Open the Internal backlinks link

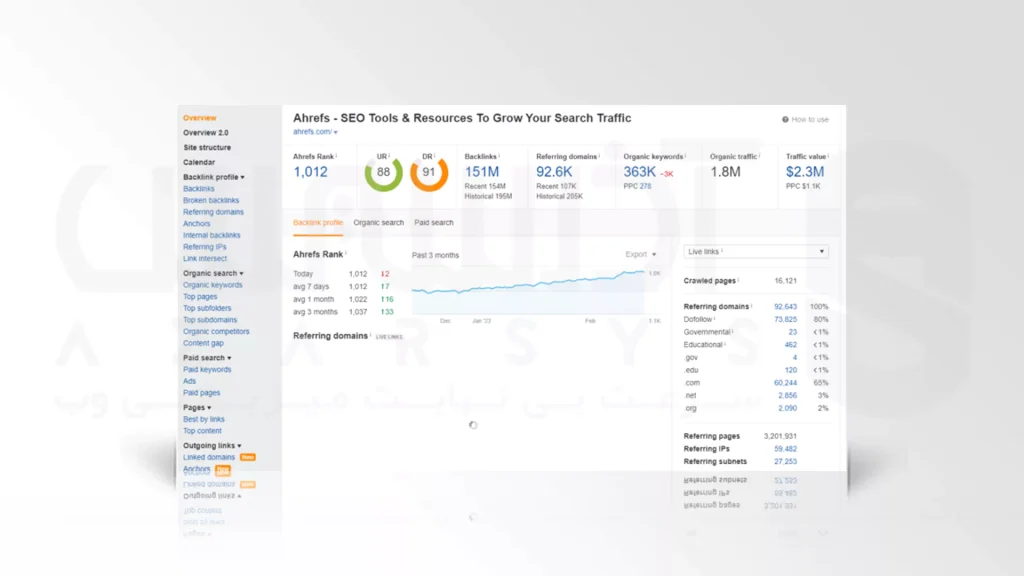[212, 235]
